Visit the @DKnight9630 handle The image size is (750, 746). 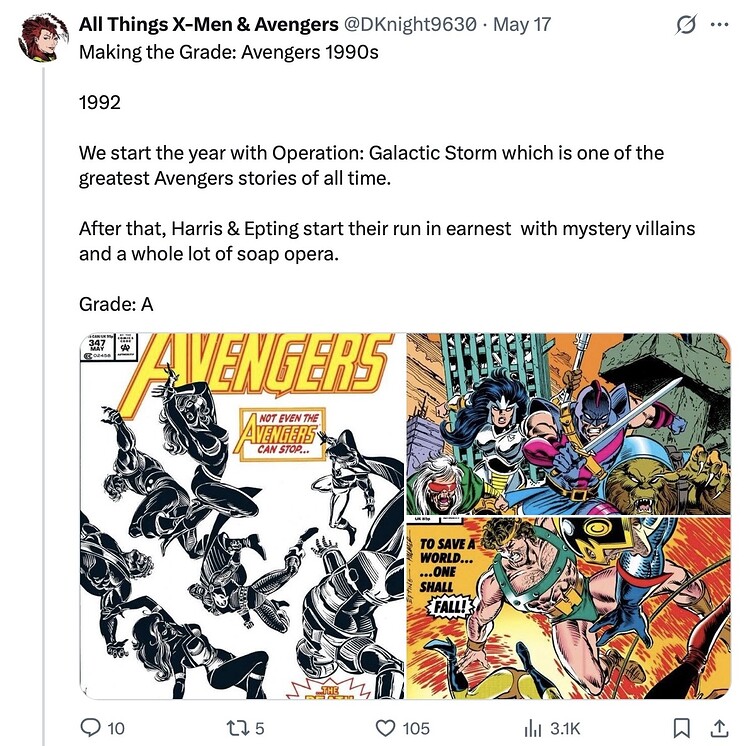coord(410,24)
